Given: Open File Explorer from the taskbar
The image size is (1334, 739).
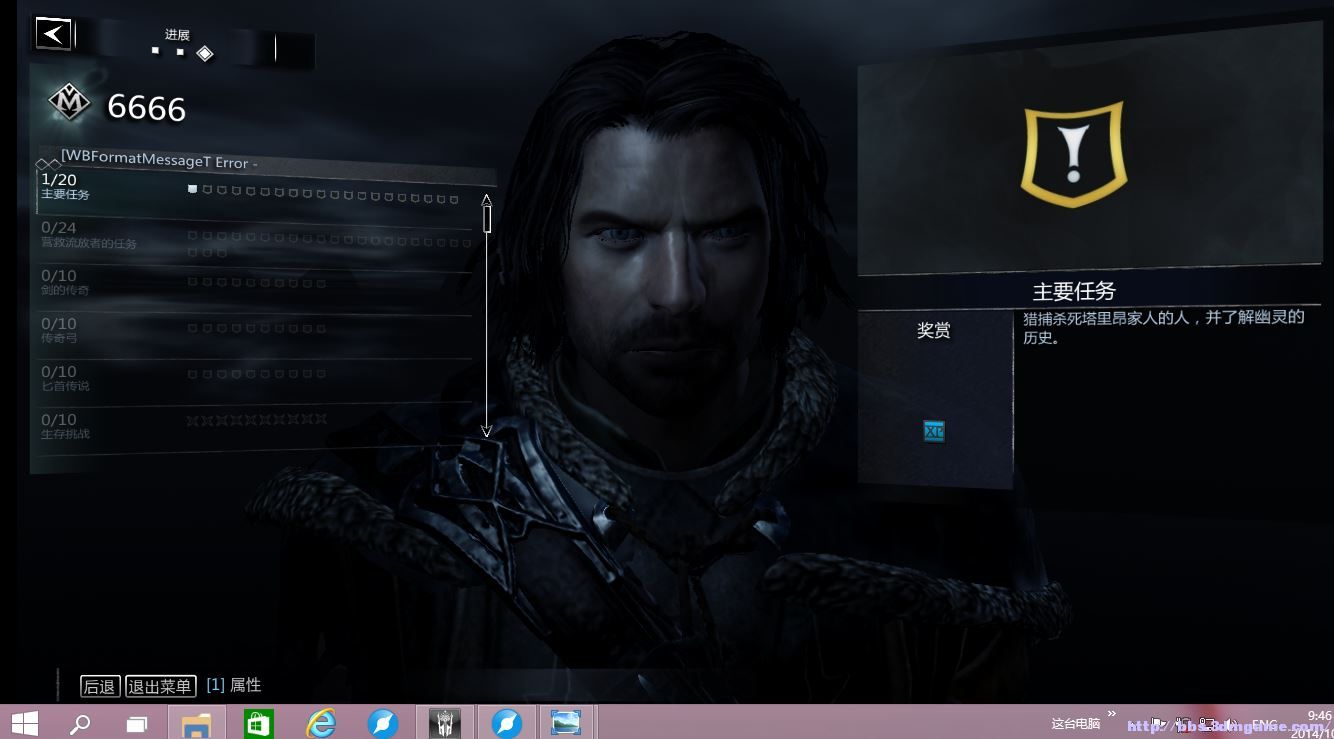Looking at the screenshot, I should (x=196, y=722).
